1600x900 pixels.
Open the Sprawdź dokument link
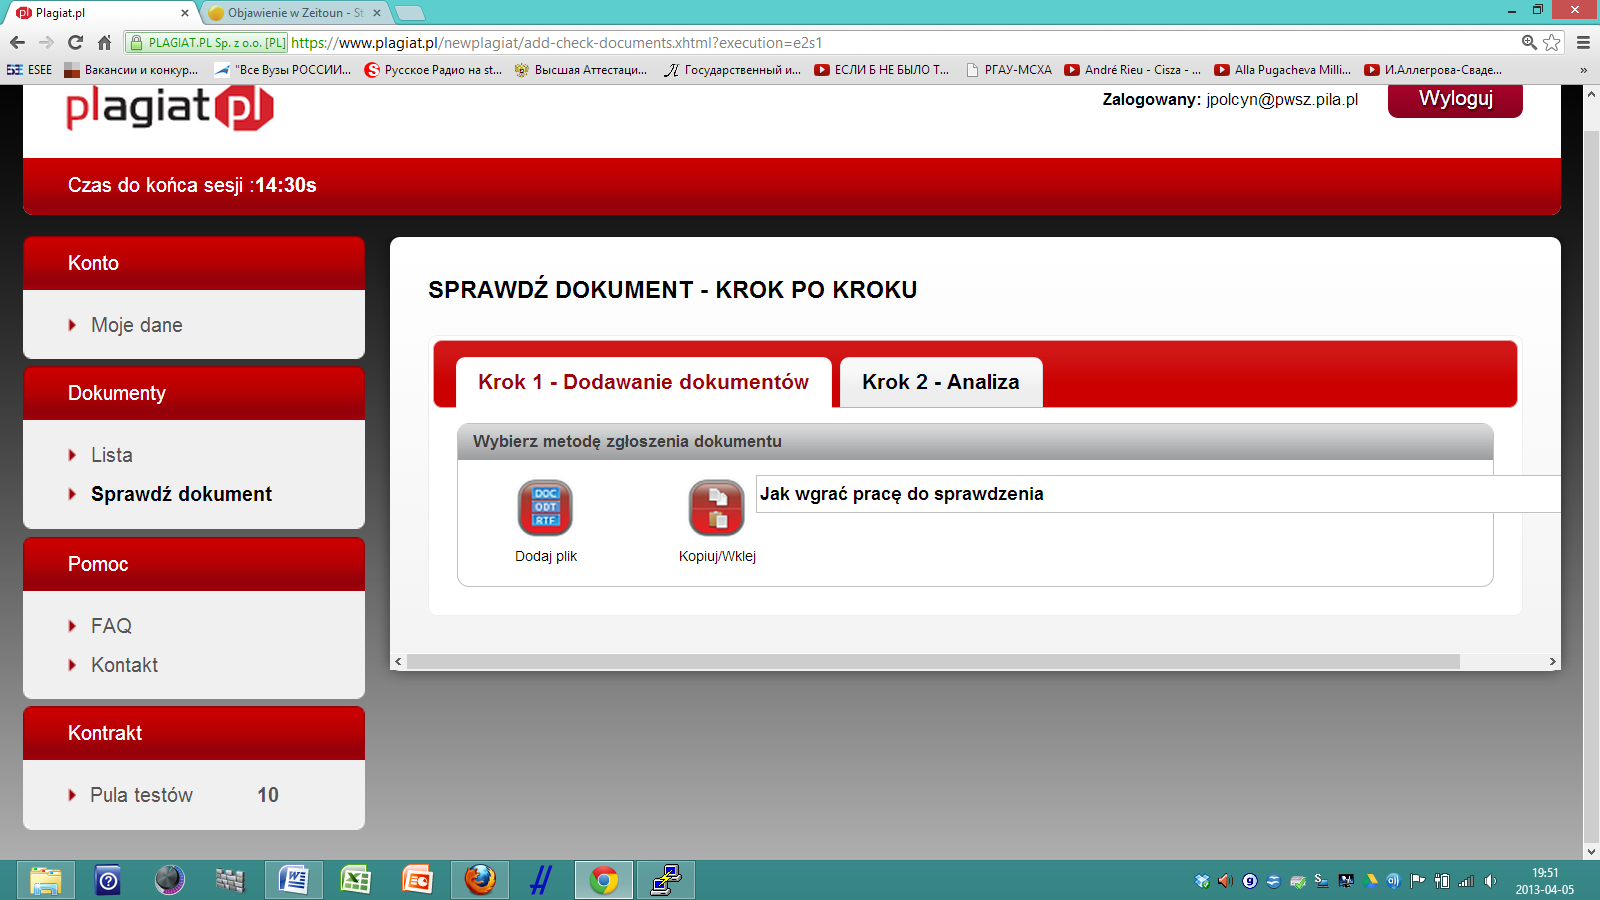pyautogui.click(x=181, y=494)
